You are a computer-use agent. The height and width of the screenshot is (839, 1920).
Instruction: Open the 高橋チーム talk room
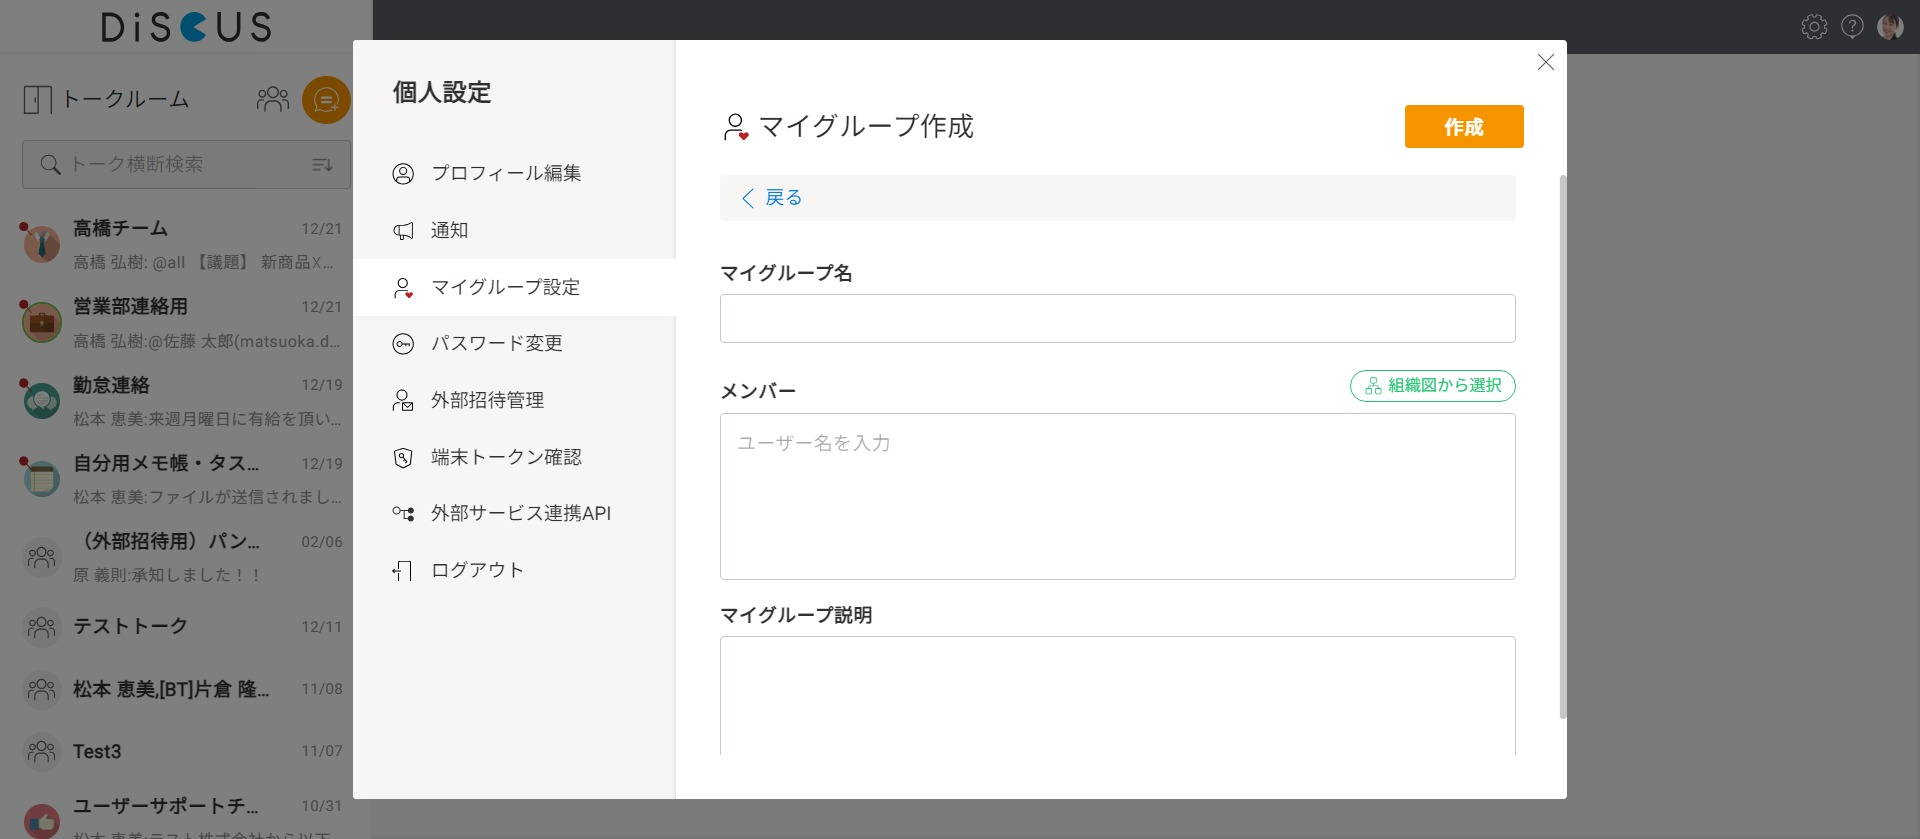186,245
